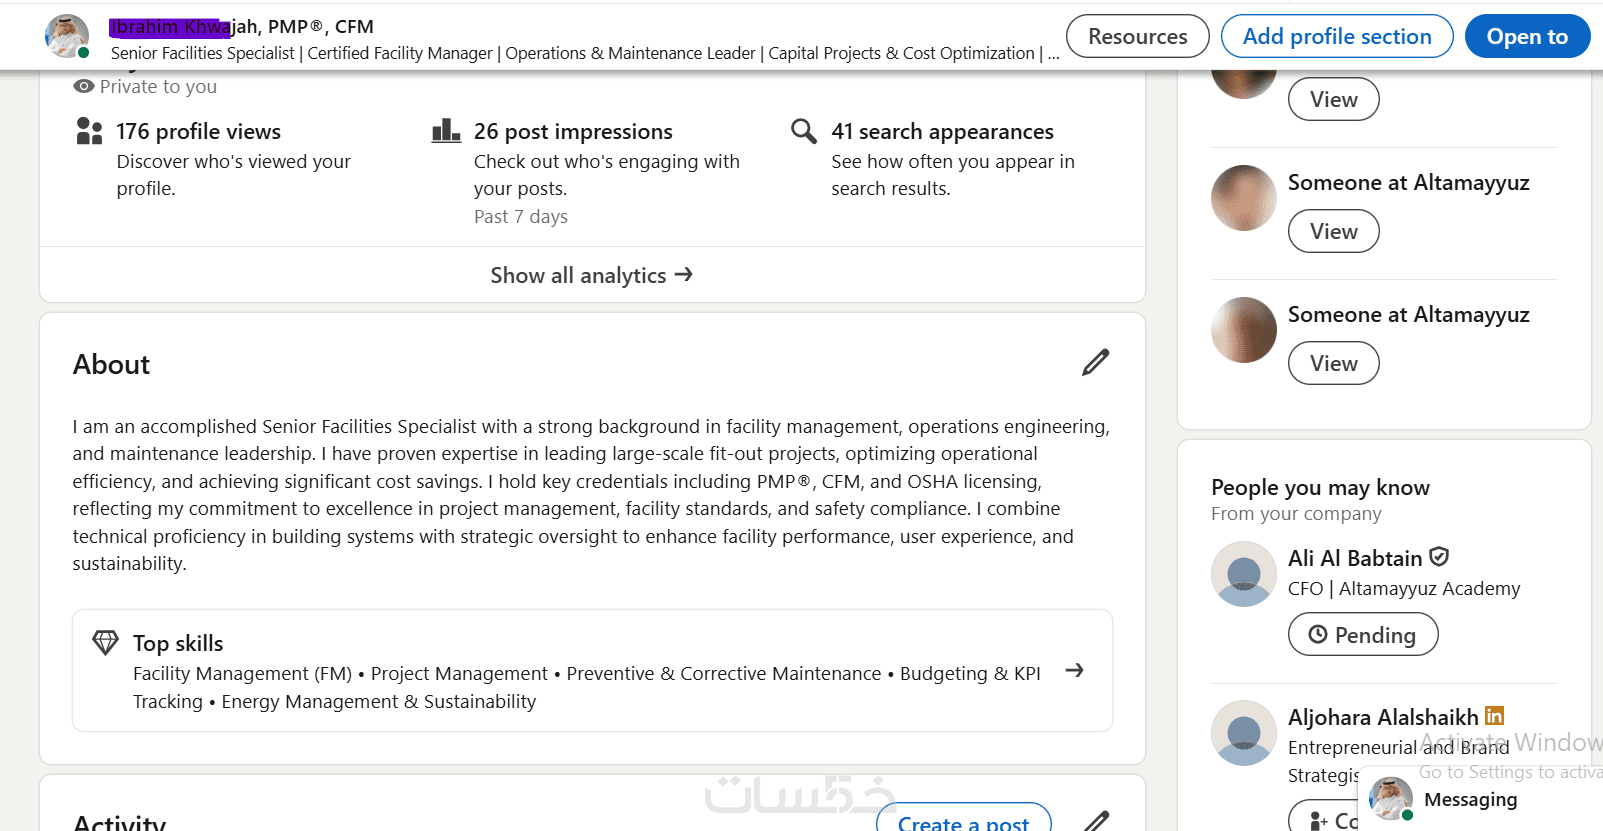
Task: Click Ali Al Babtain's profile avatar
Action: tap(1243, 574)
